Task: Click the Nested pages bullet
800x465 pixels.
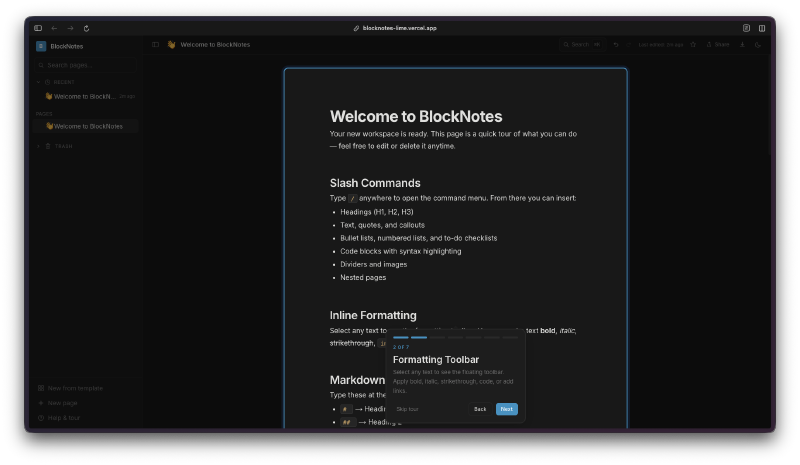Action: 363,278
